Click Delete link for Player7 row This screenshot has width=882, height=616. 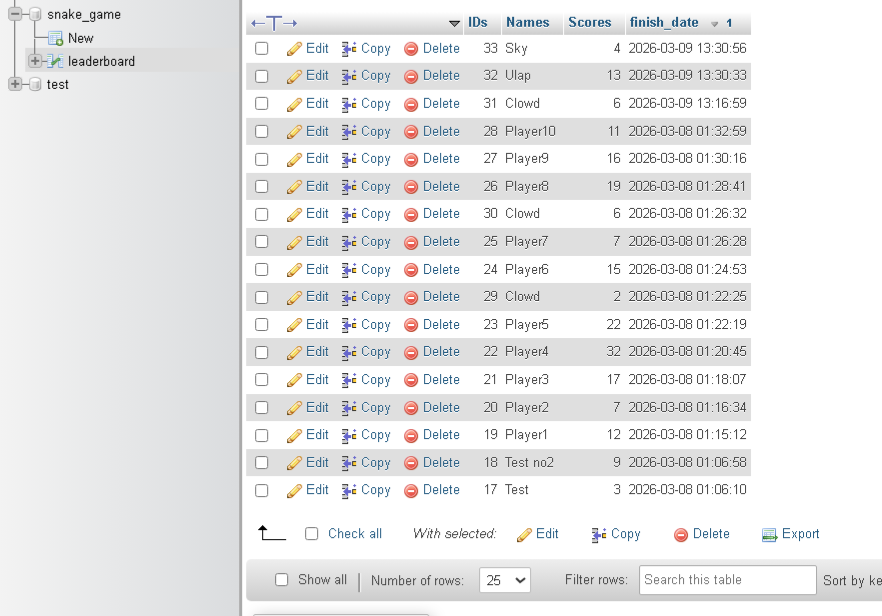click(441, 241)
